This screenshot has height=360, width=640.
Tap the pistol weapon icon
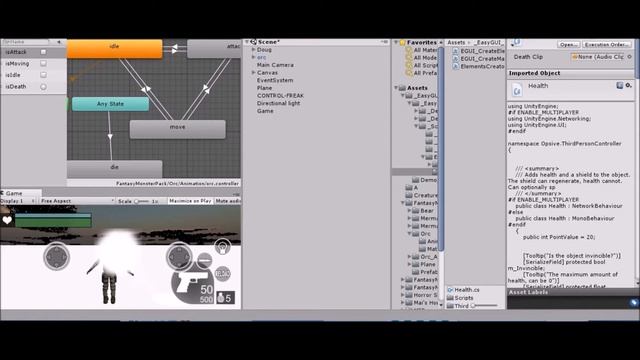(x=192, y=282)
